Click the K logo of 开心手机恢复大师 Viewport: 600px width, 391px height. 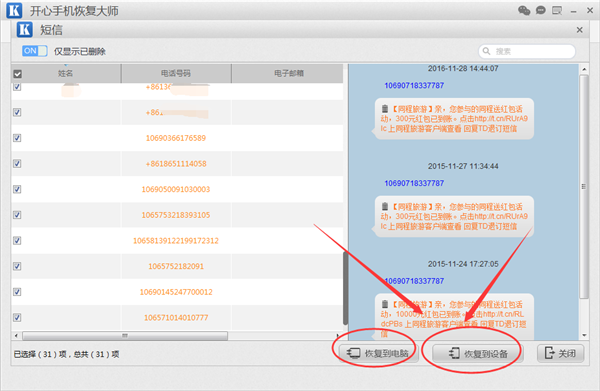[x=14, y=10]
